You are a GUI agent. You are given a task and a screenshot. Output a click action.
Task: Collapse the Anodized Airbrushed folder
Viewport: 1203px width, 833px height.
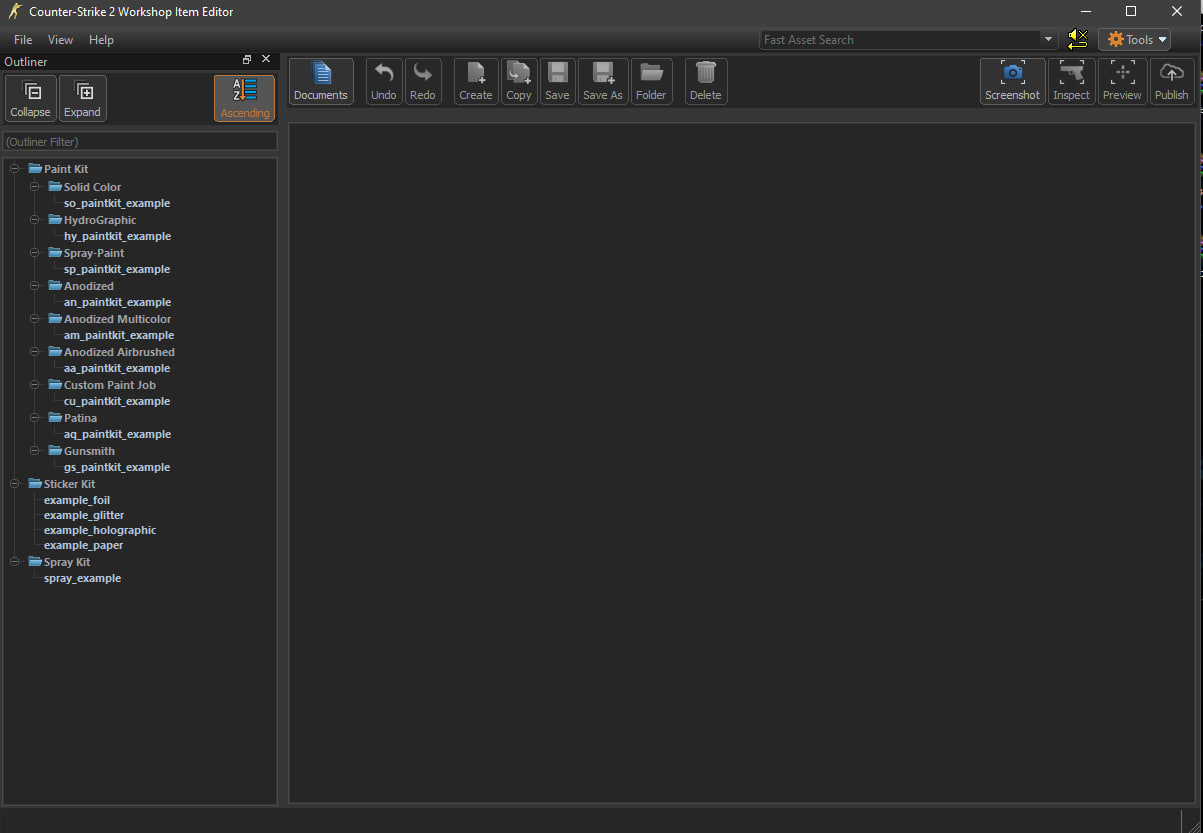(35, 352)
